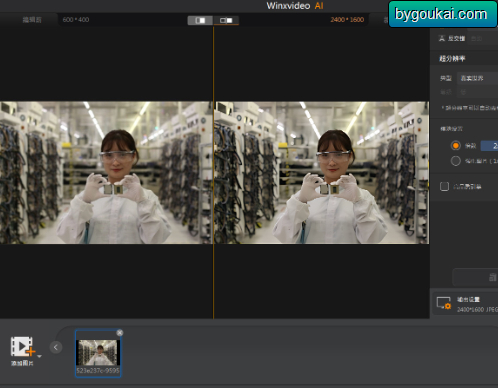Tick the checkbox below the scaling options
Image resolution: width=498 pixels, height=388 pixels.
pyautogui.click(x=444, y=186)
